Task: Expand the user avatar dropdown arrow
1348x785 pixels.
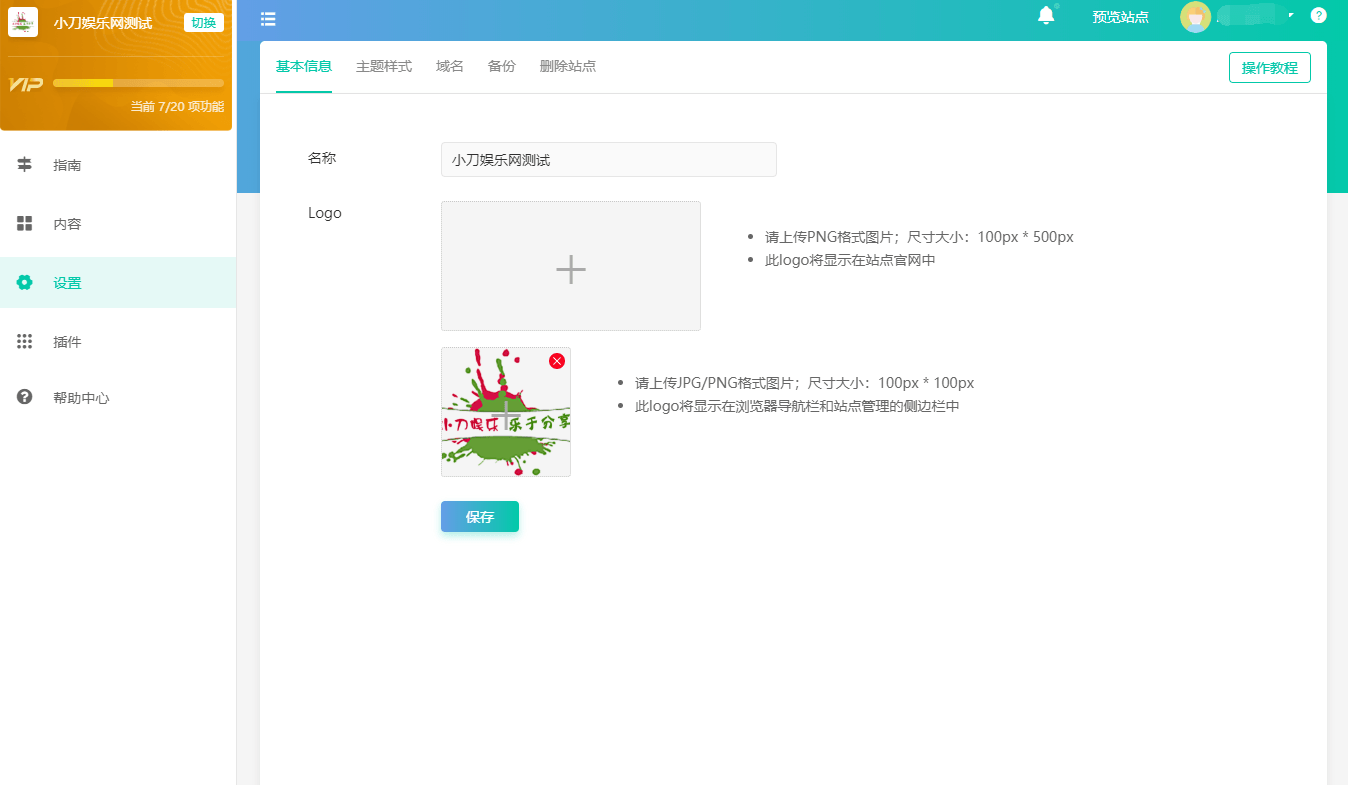Action: click(x=1291, y=16)
